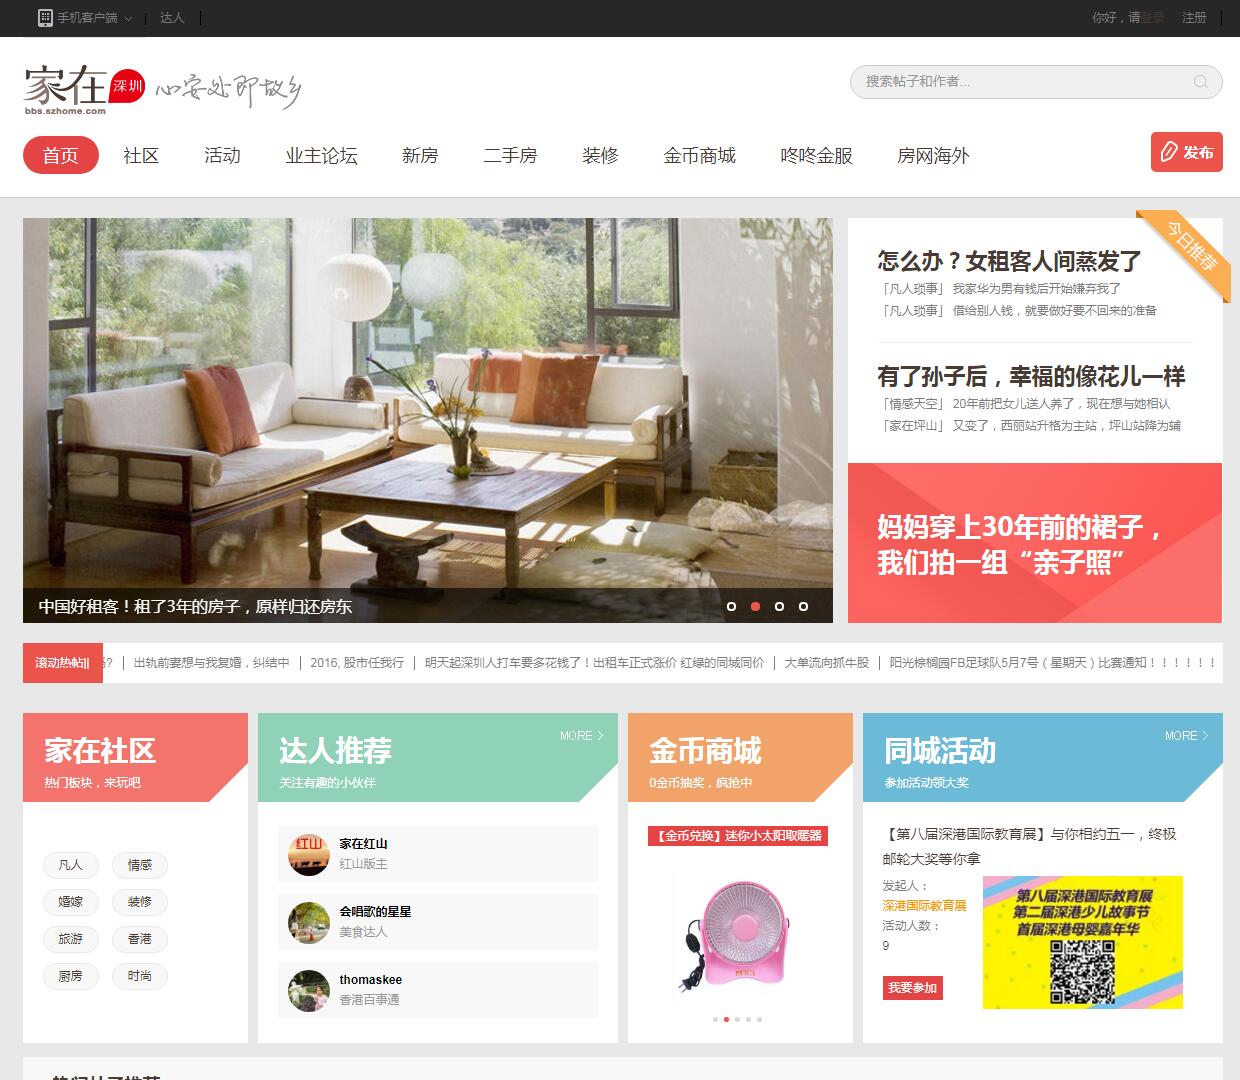Click MORE in 同城活动 panel
The width and height of the screenshot is (1240, 1080).
pos(1187,735)
